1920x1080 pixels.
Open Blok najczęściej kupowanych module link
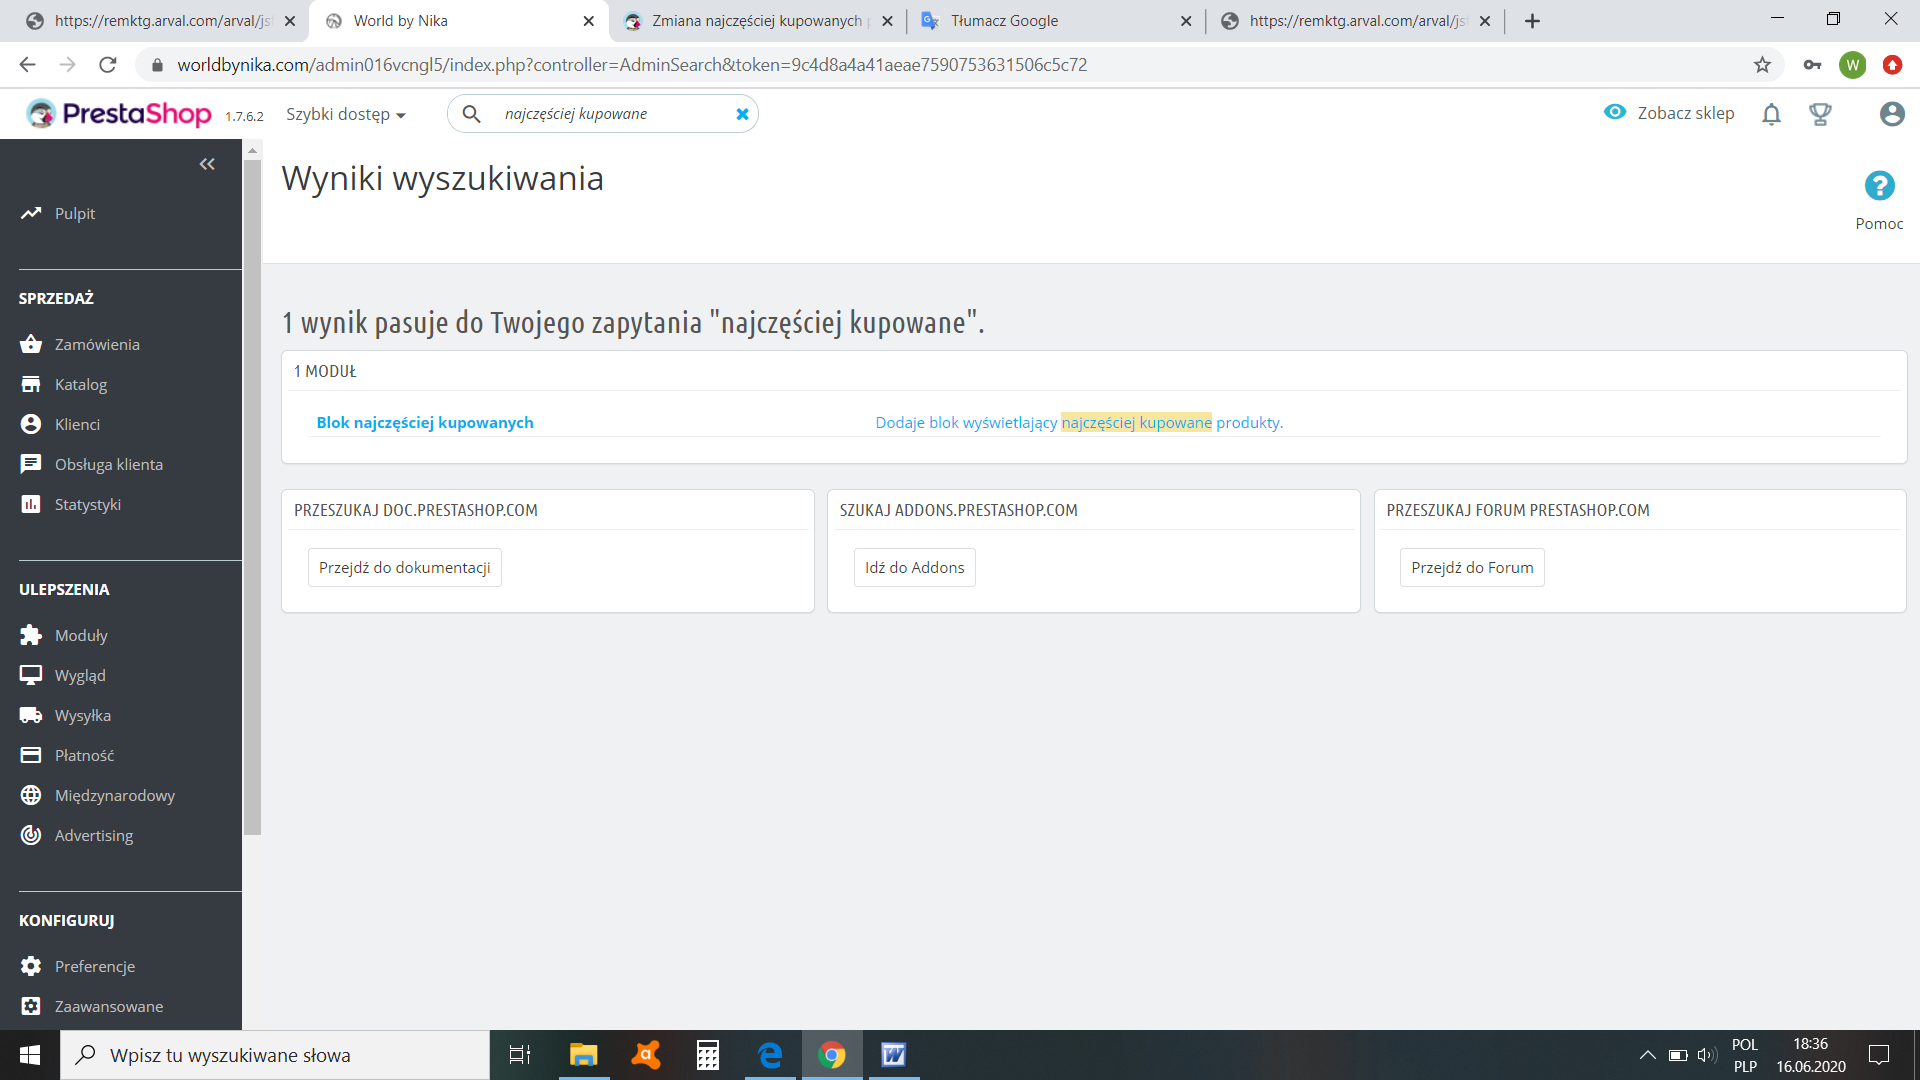click(425, 422)
